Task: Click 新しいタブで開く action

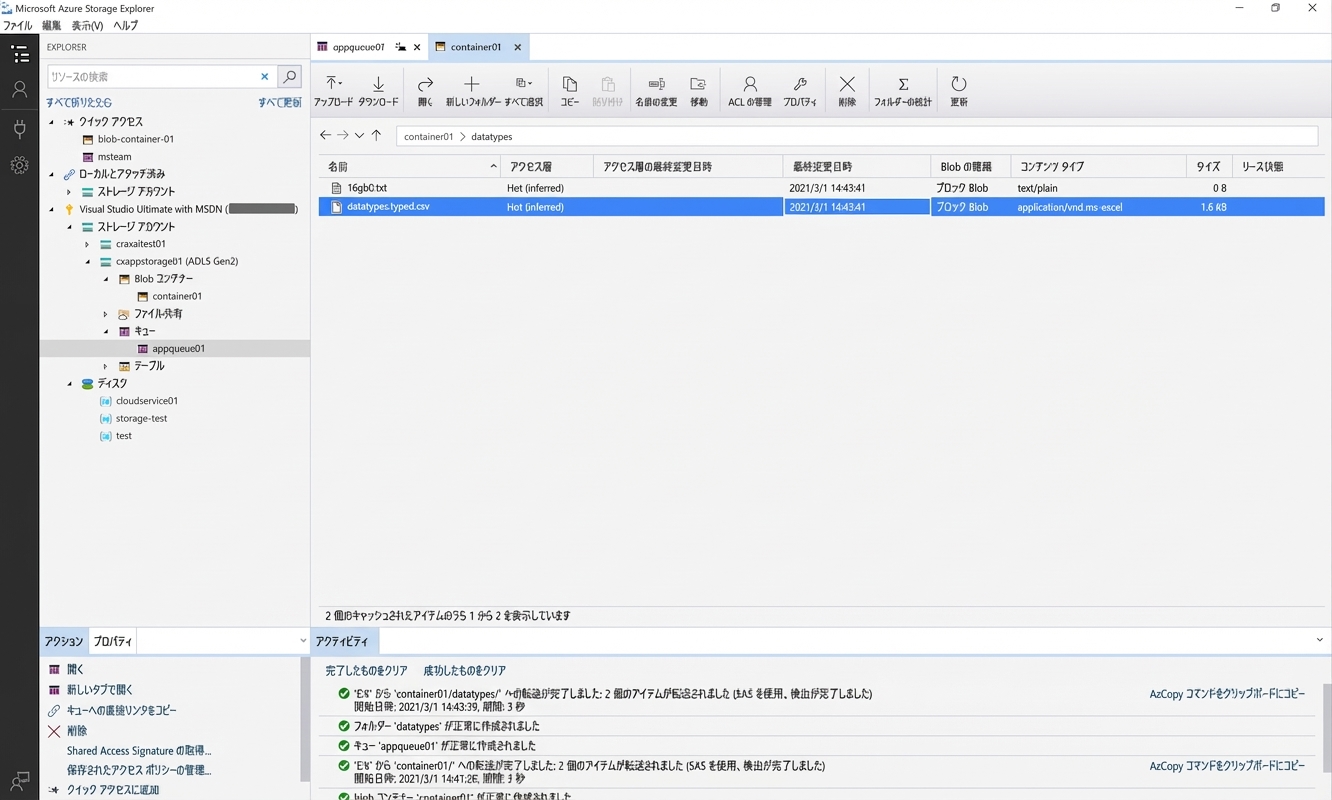Action: [x=99, y=690]
